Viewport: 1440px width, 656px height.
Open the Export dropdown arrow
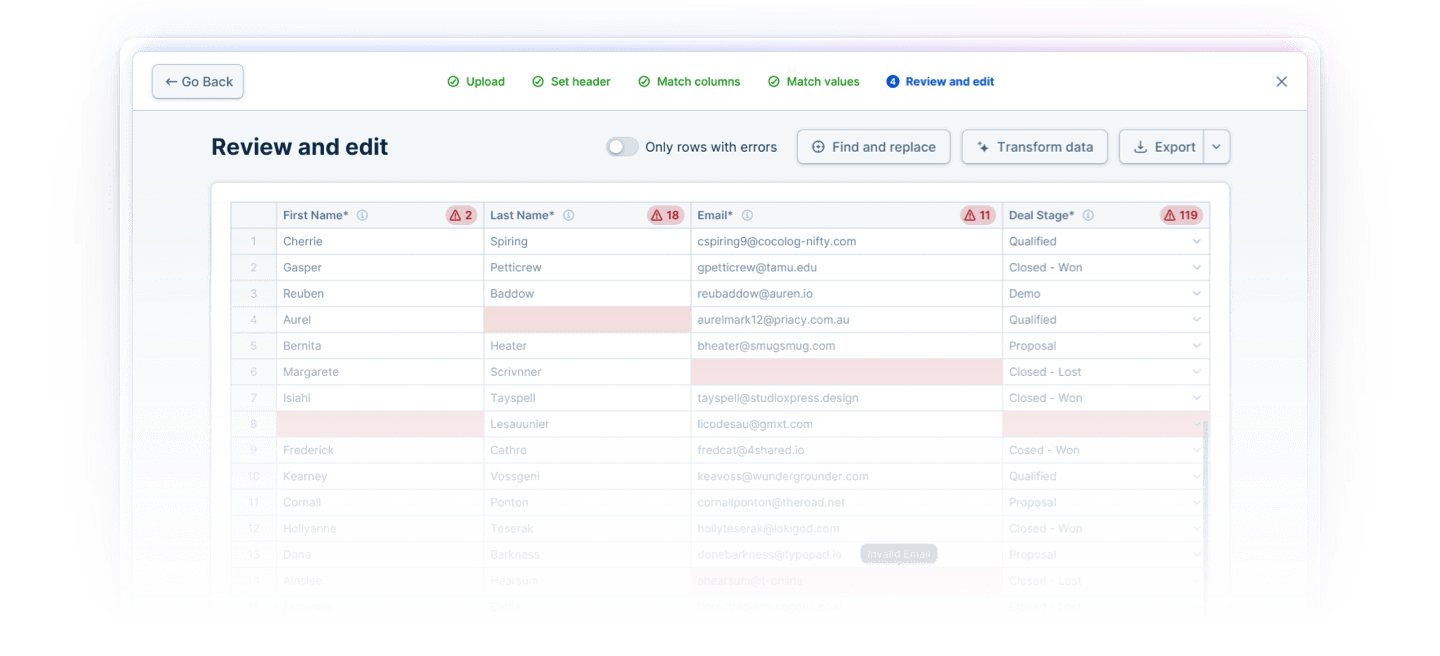point(1216,146)
